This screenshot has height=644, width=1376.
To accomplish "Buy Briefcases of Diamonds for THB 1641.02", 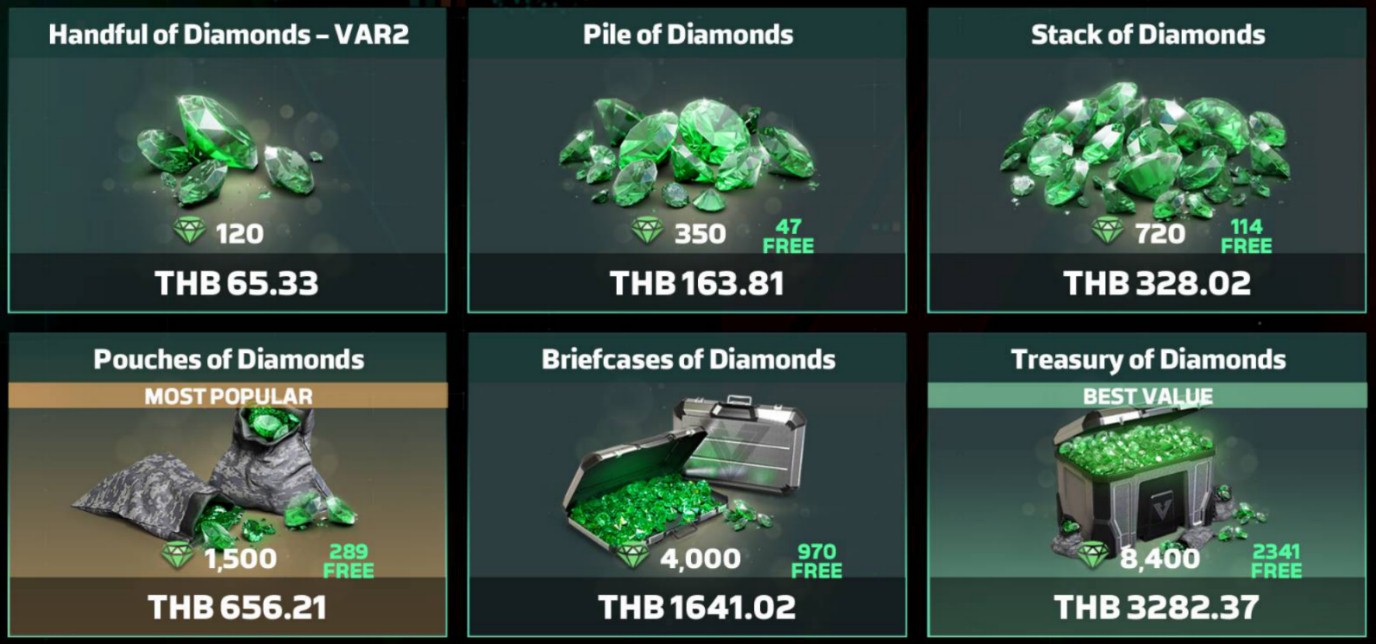I will [x=697, y=606].
